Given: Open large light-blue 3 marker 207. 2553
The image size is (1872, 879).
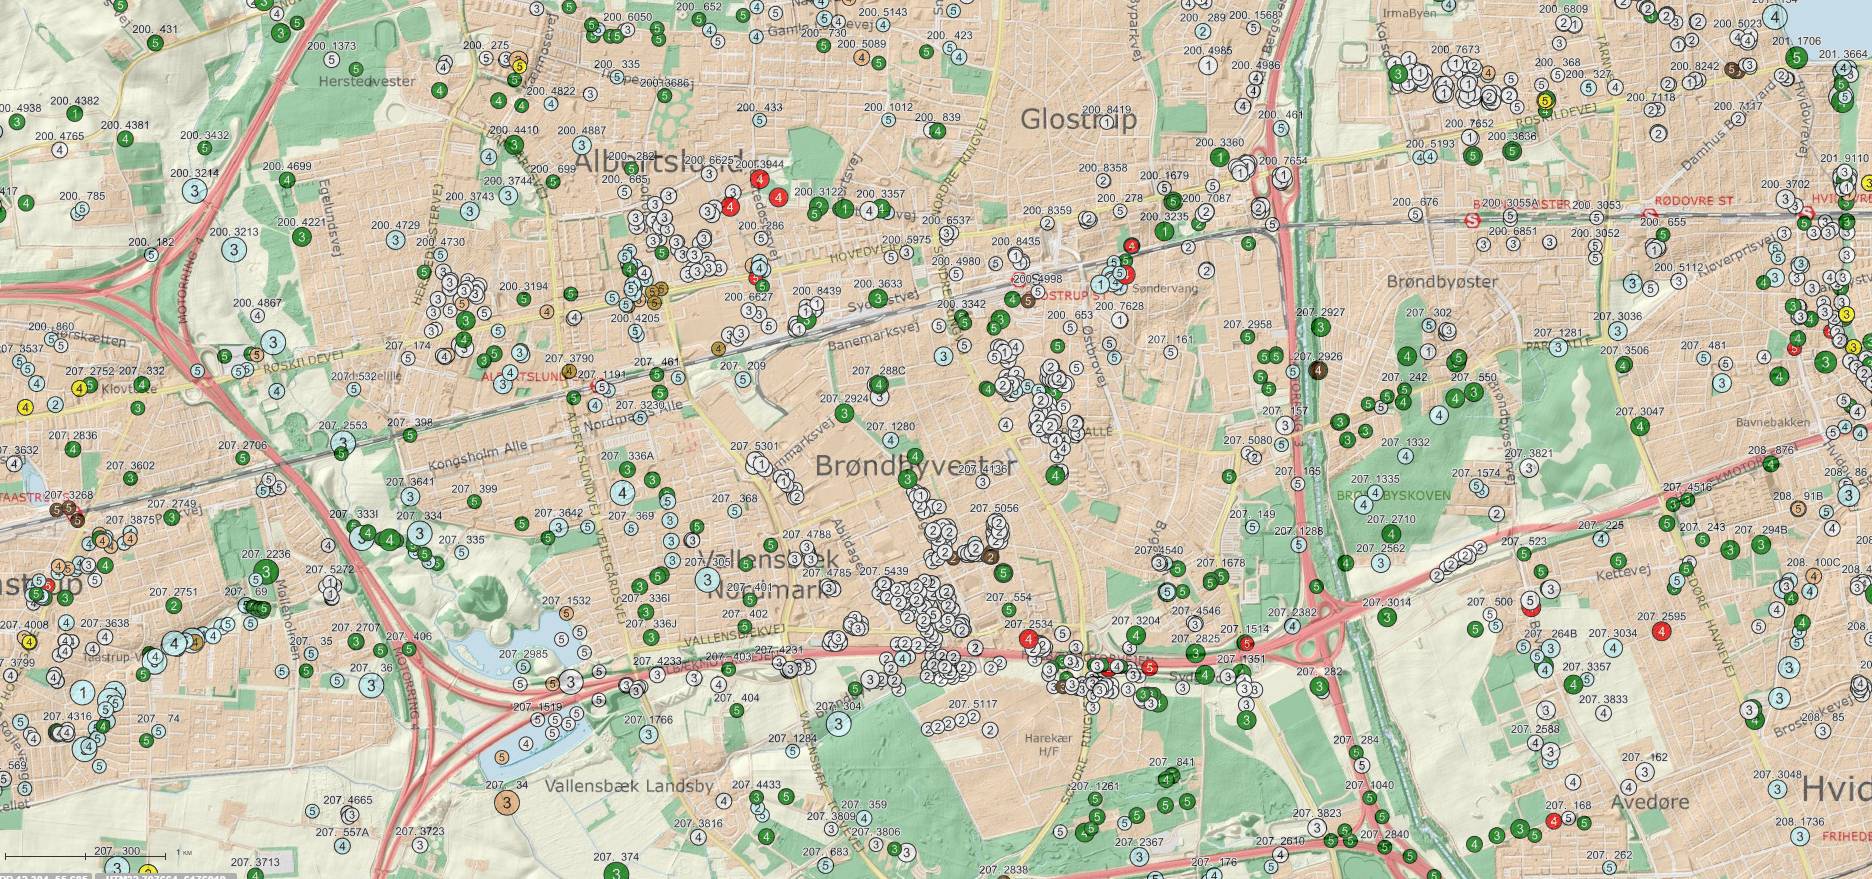Looking at the screenshot, I should [344, 442].
